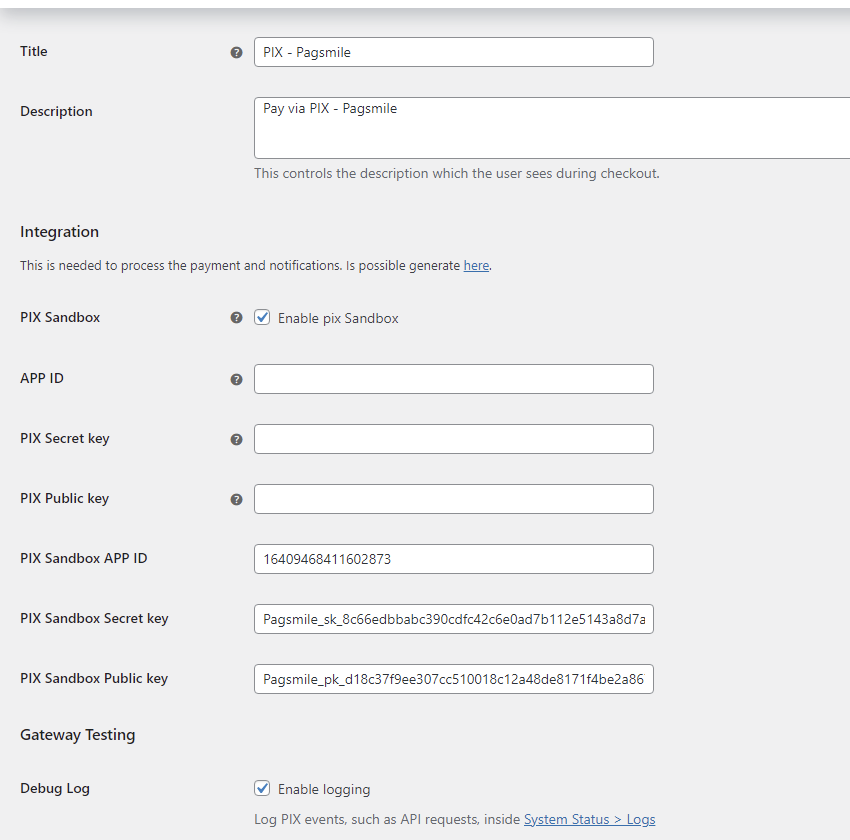Screen dimensions: 850x840
Task: Open the 'here' link under Integration
Action: (476, 266)
